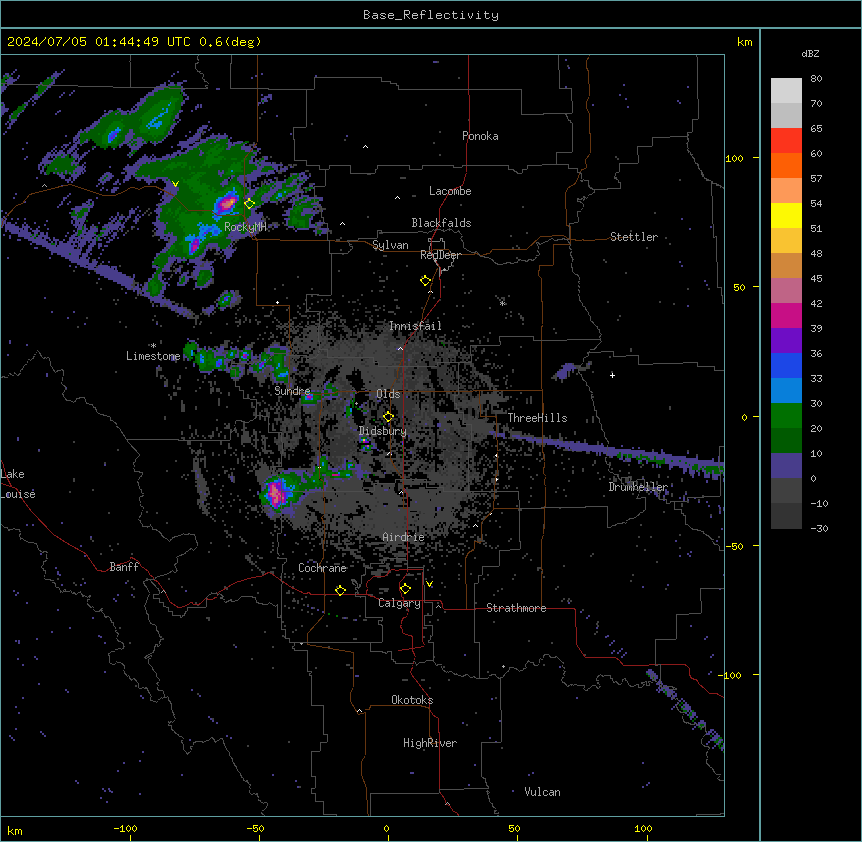Click the Ponoka city label

pos(480,136)
